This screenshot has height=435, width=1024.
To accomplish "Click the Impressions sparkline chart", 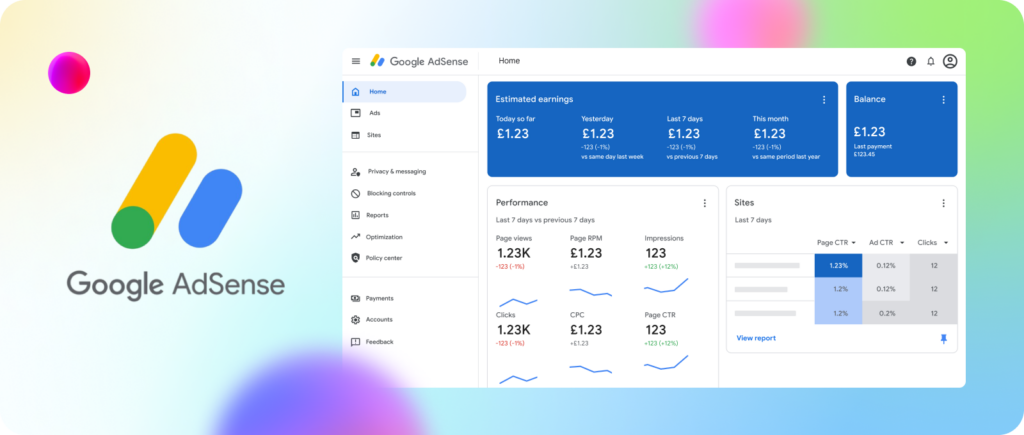I will pos(666,285).
